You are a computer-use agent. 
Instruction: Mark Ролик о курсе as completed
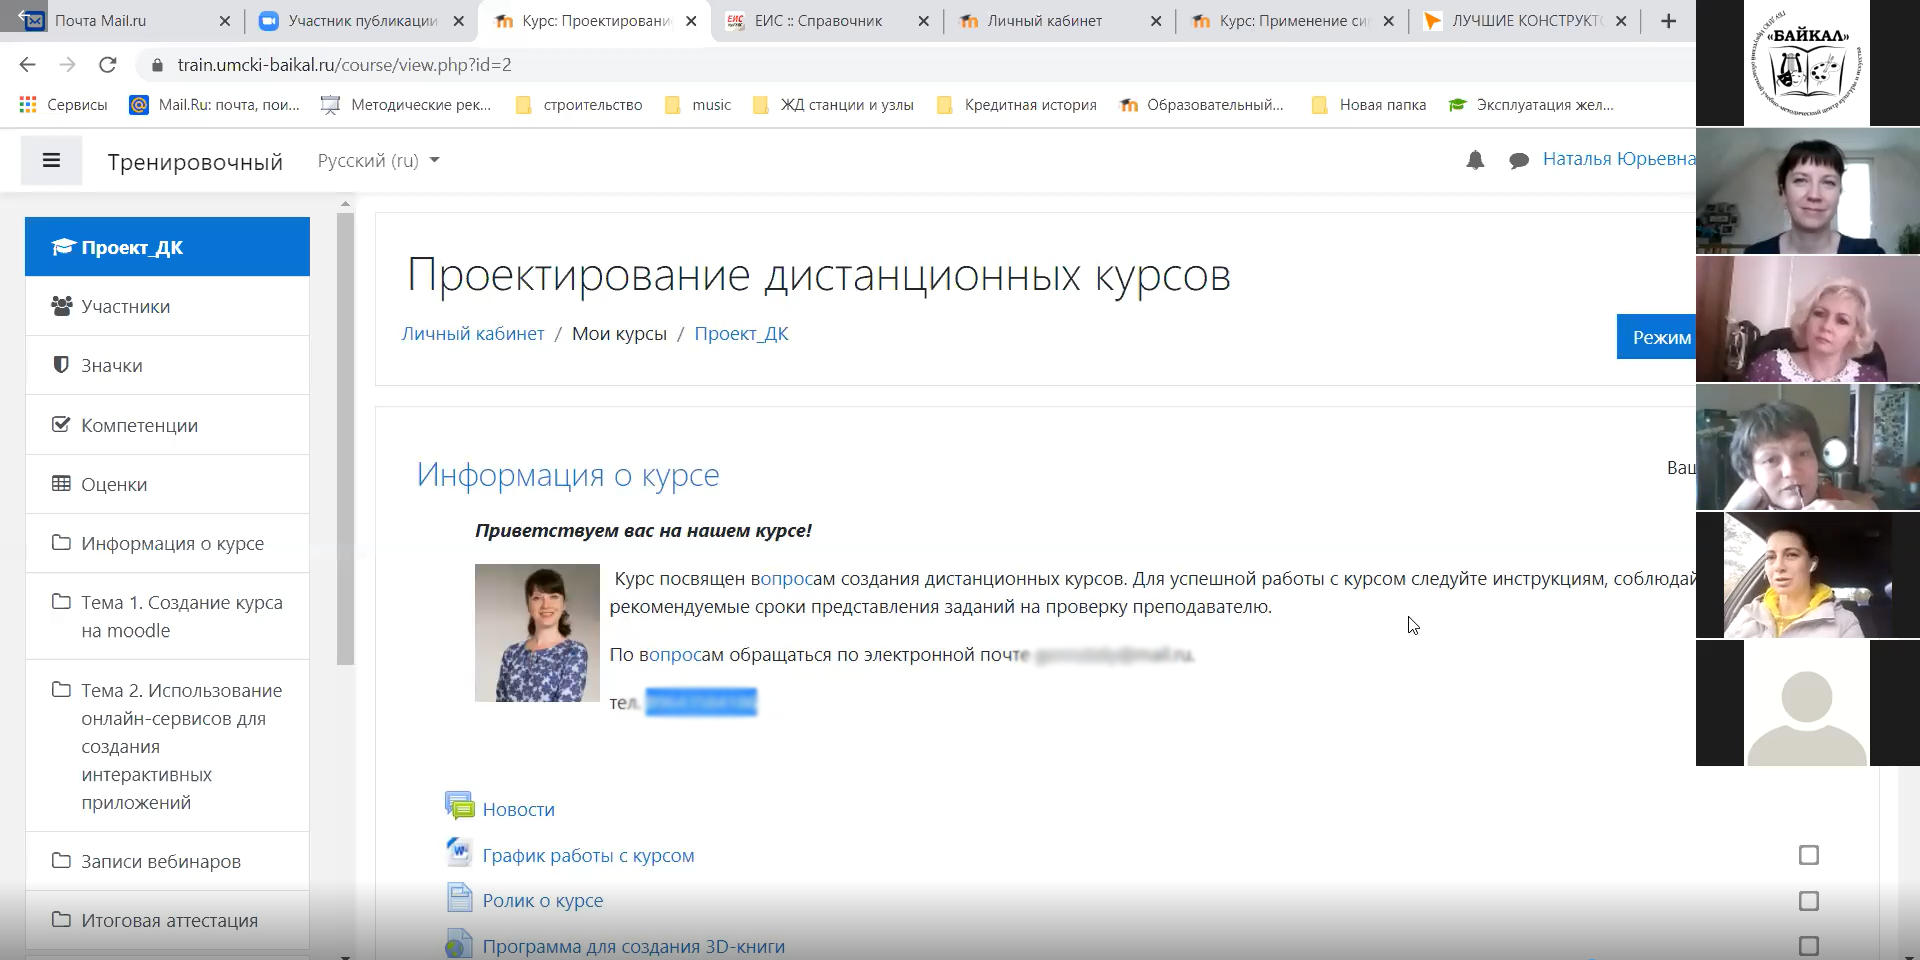1808,901
